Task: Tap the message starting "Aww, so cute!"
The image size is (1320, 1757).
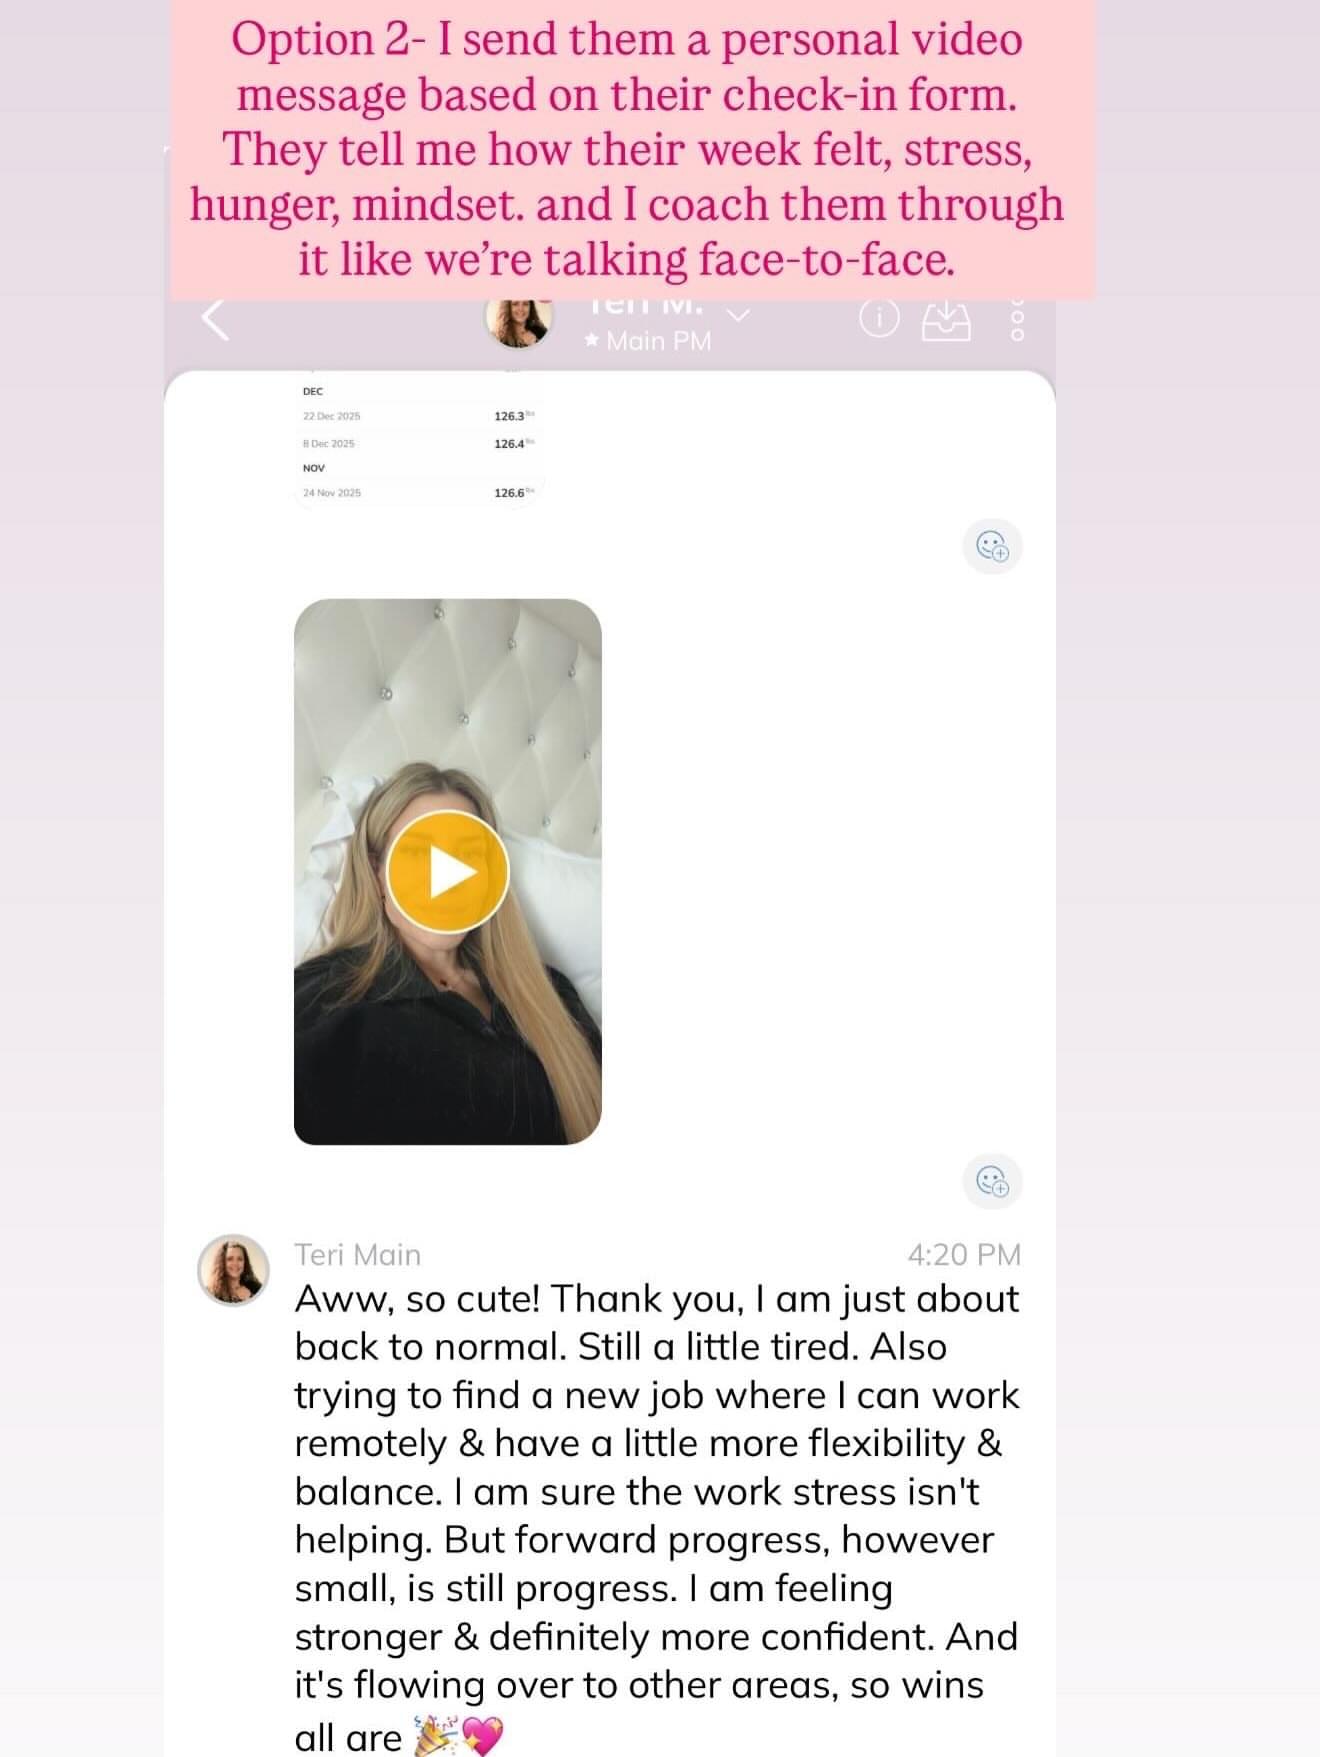Action: tap(657, 1516)
